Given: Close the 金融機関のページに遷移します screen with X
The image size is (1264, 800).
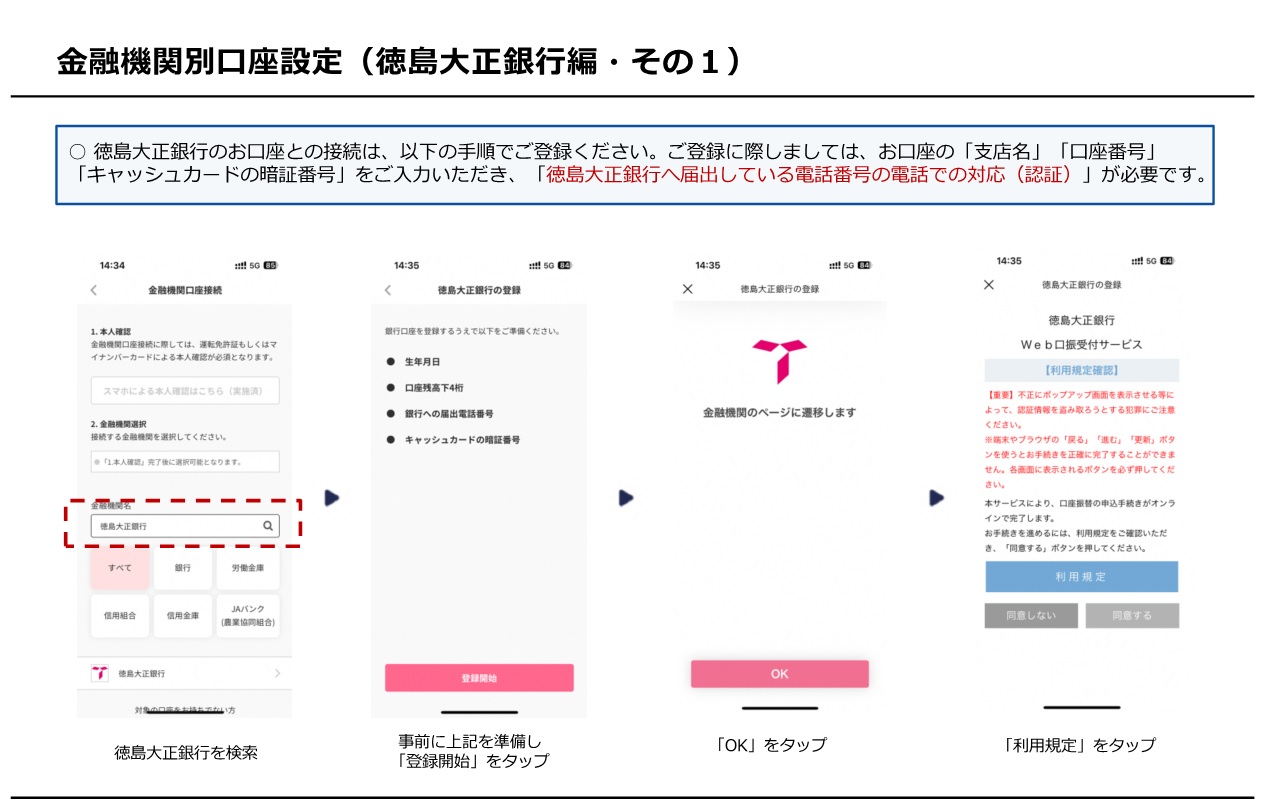Looking at the screenshot, I should [x=687, y=289].
